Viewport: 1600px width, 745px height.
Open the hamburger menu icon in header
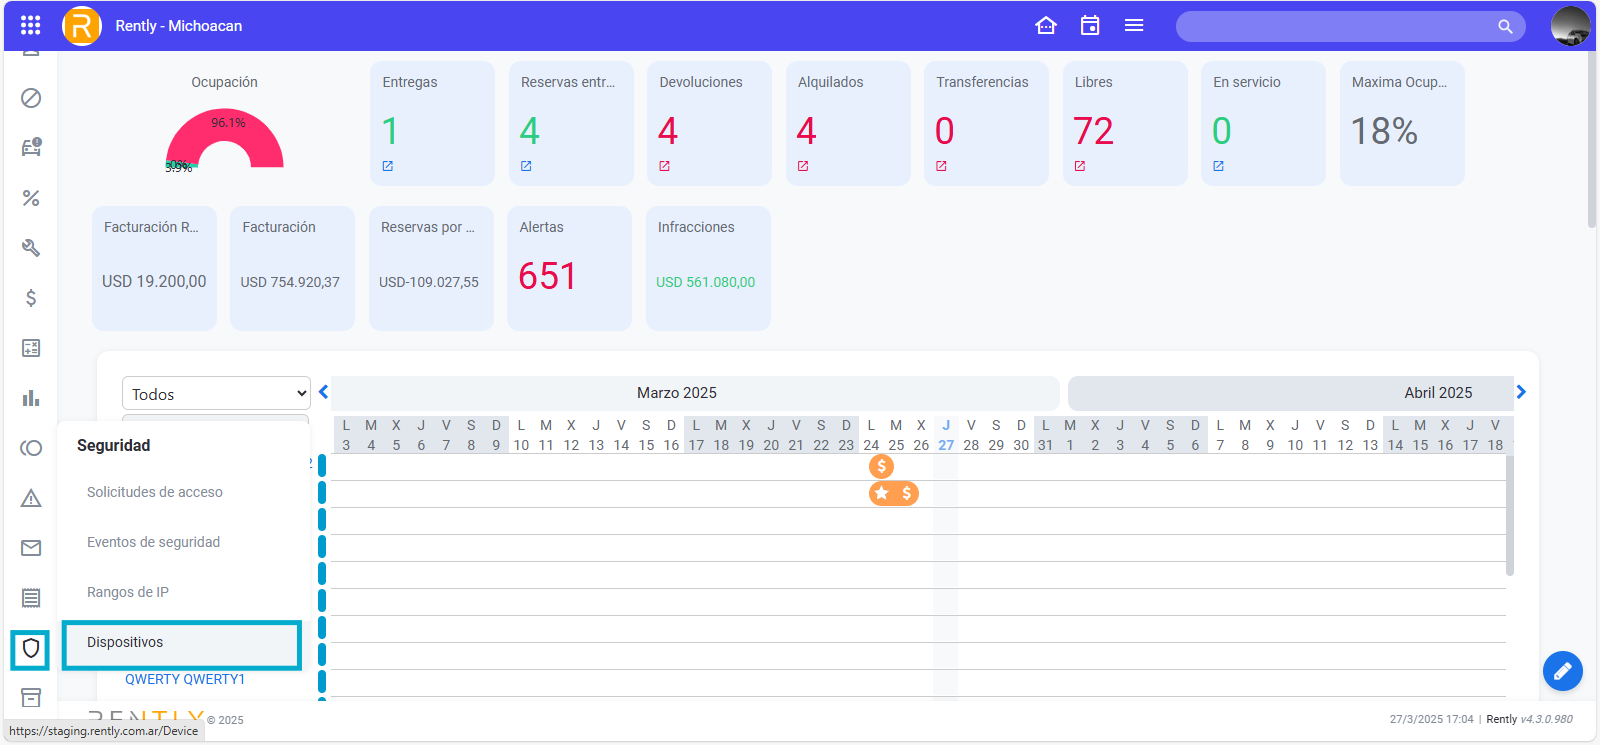[x=1134, y=26]
